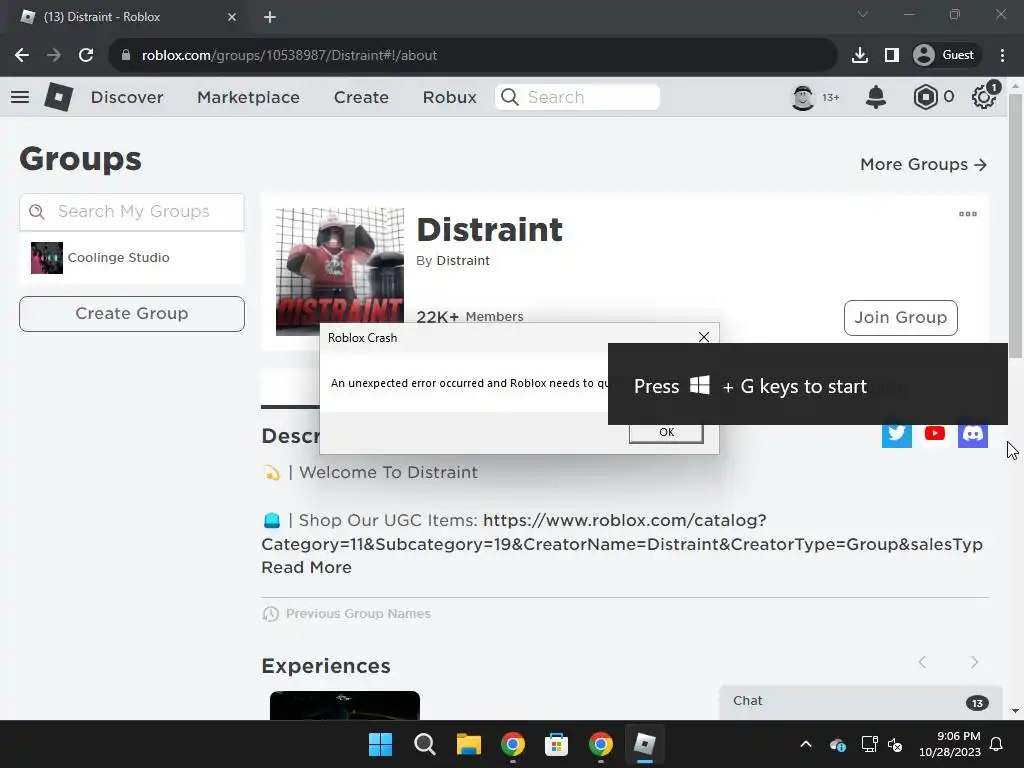
Task: Open the Windows notification center bell
Action: (997, 744)
